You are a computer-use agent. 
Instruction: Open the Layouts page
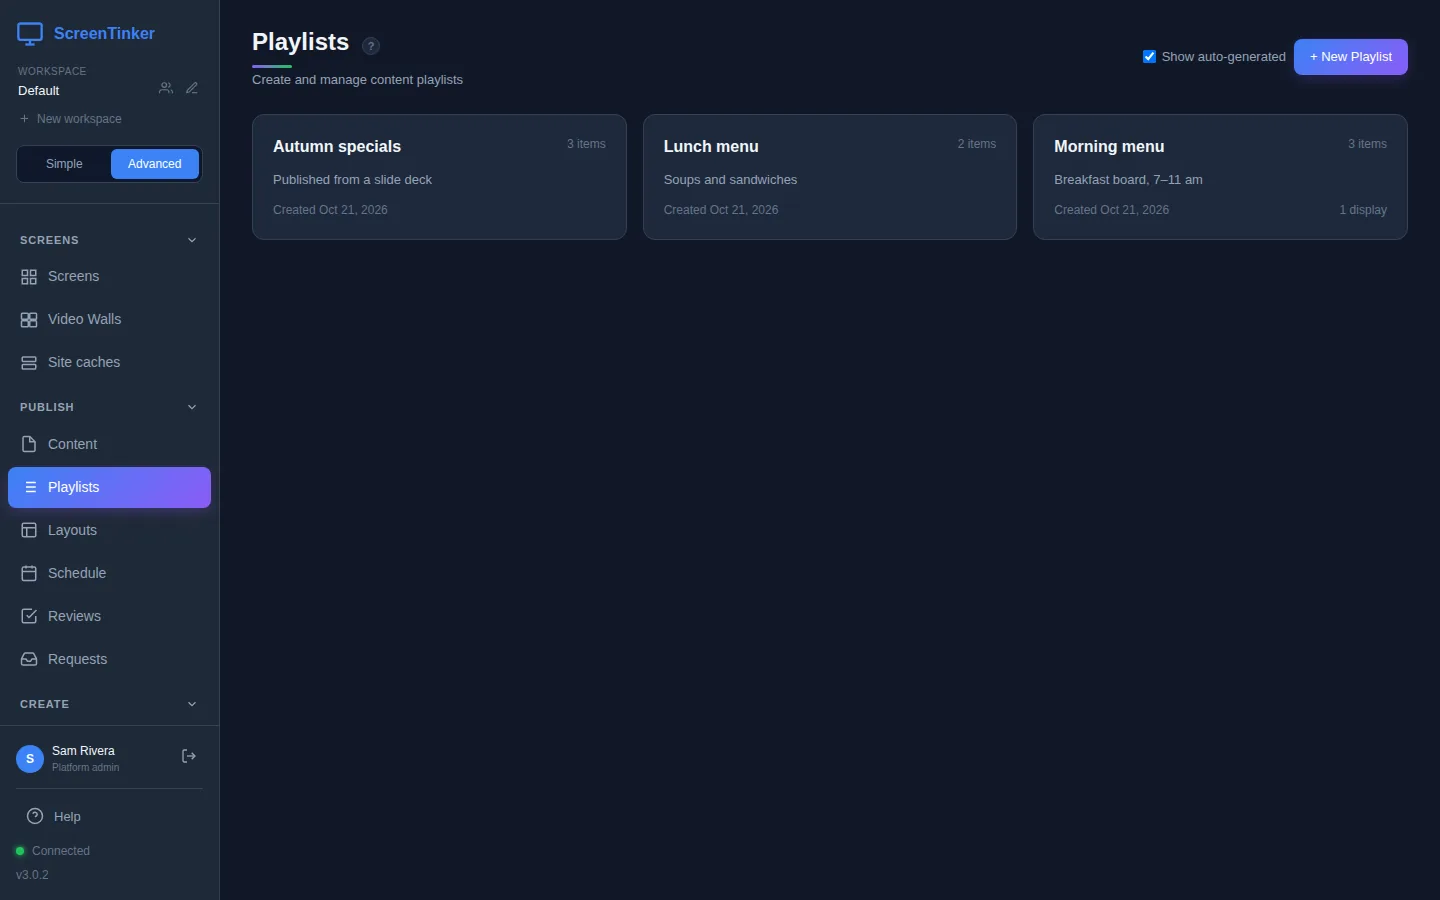[109, 530]
